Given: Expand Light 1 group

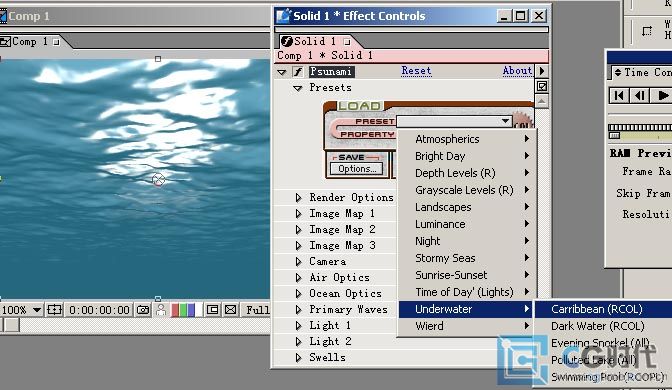Looking at the screenshot, I should [298, 325].
